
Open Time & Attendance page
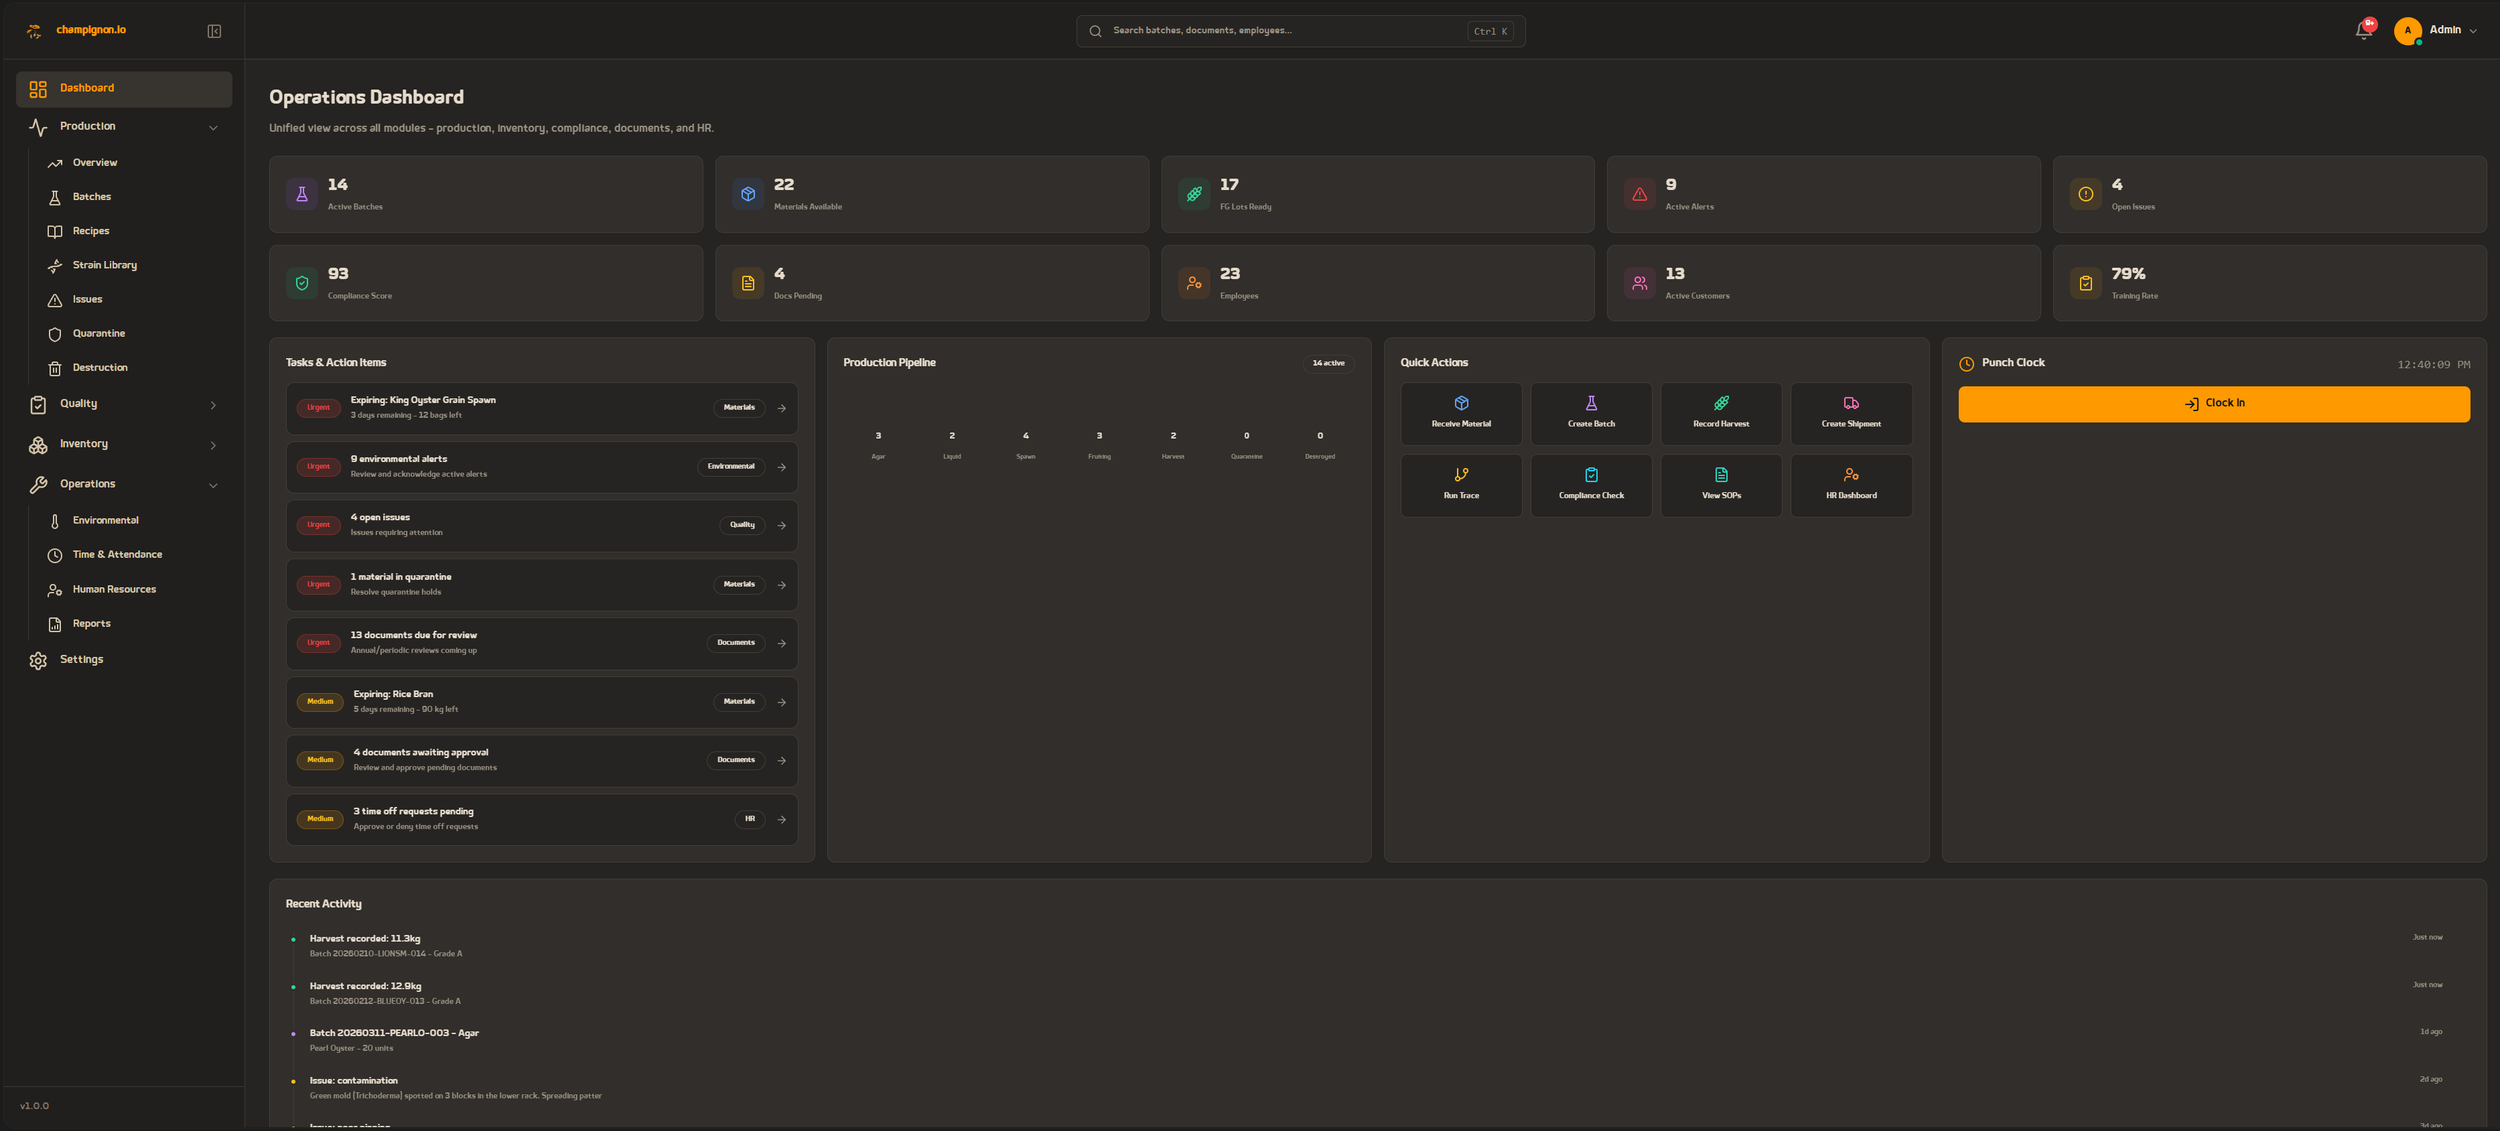click(x=117, y=555)
